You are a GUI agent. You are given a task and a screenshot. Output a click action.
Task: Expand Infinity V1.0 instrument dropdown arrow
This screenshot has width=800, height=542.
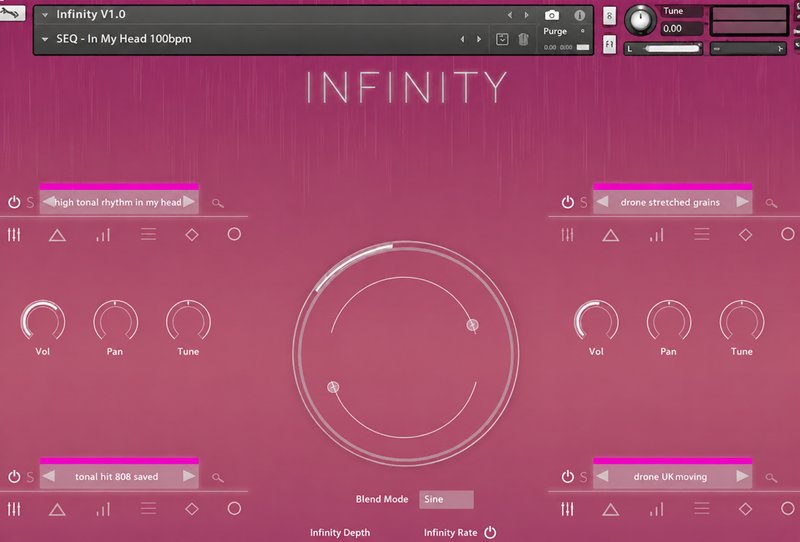click(x=45, y=15)
